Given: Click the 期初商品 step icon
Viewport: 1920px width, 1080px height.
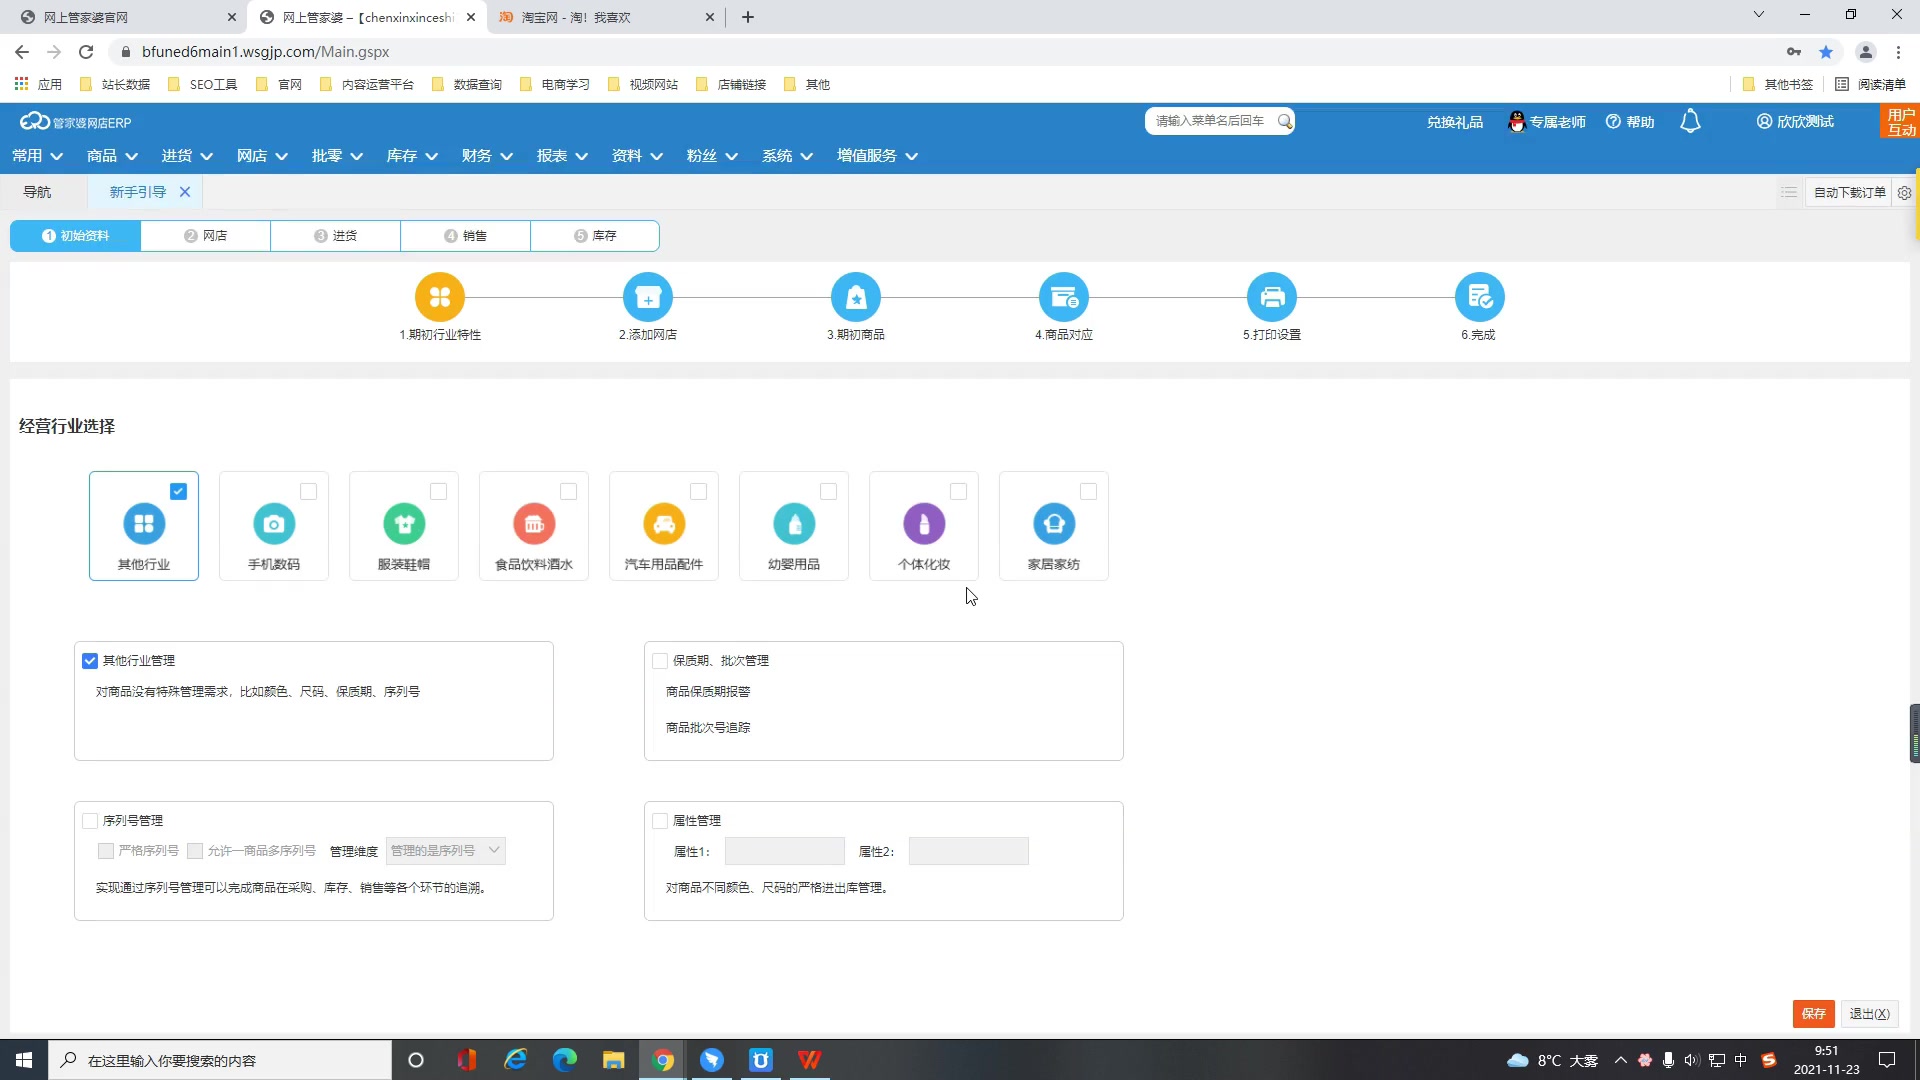Looking at the screenshot, I should click(856, 297).
